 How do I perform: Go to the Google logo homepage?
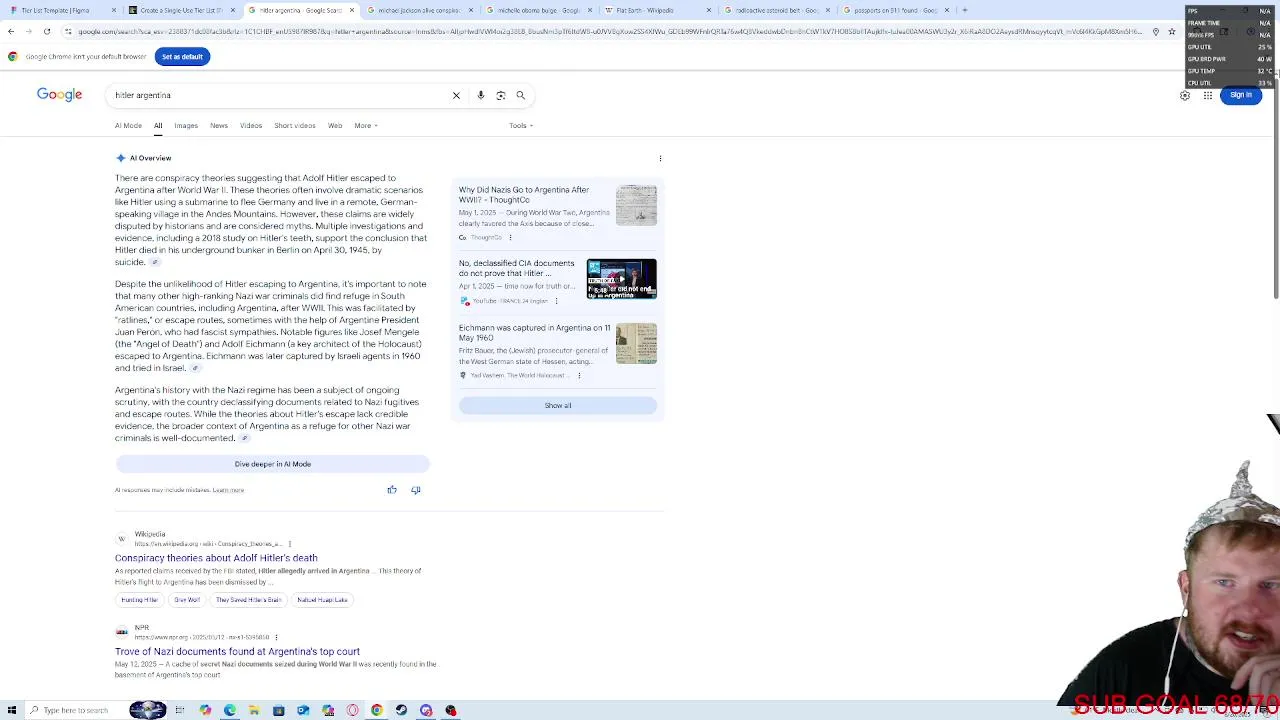click(x=59, y=94)
